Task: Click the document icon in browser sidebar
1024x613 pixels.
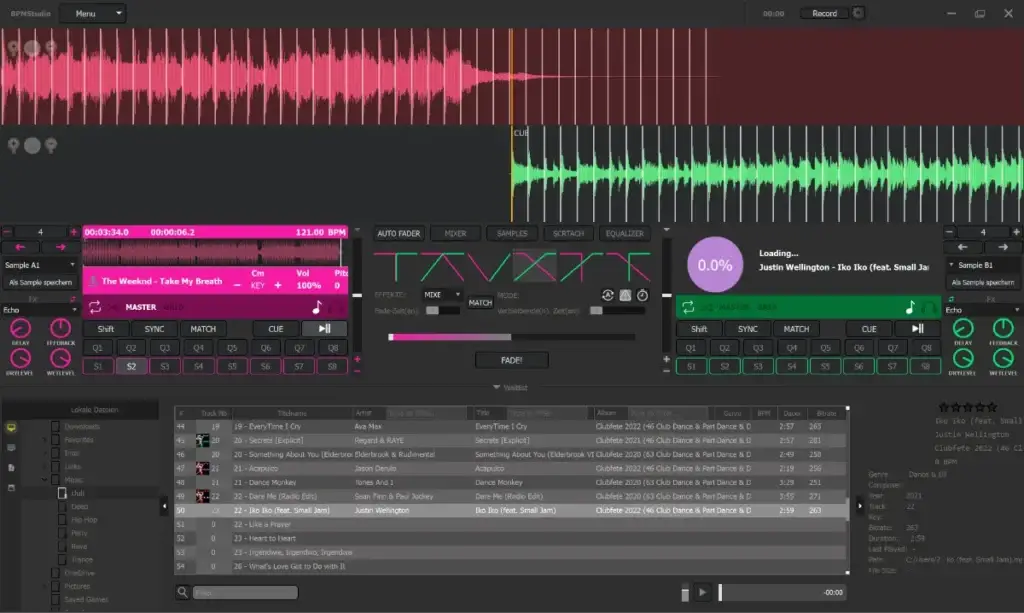Action: tap(11, 468)
